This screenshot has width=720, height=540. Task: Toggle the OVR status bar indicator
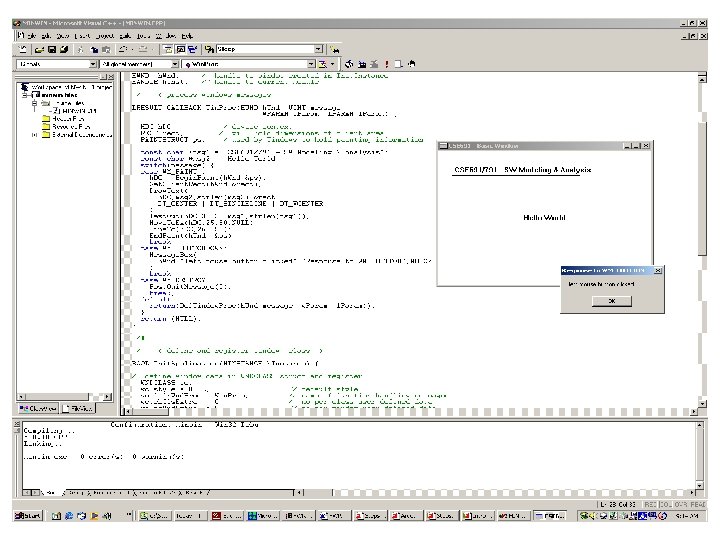681,504
